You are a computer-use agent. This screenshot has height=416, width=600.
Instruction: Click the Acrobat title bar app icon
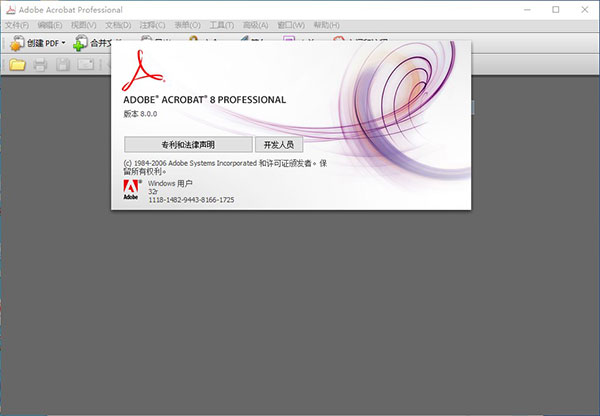11,10
